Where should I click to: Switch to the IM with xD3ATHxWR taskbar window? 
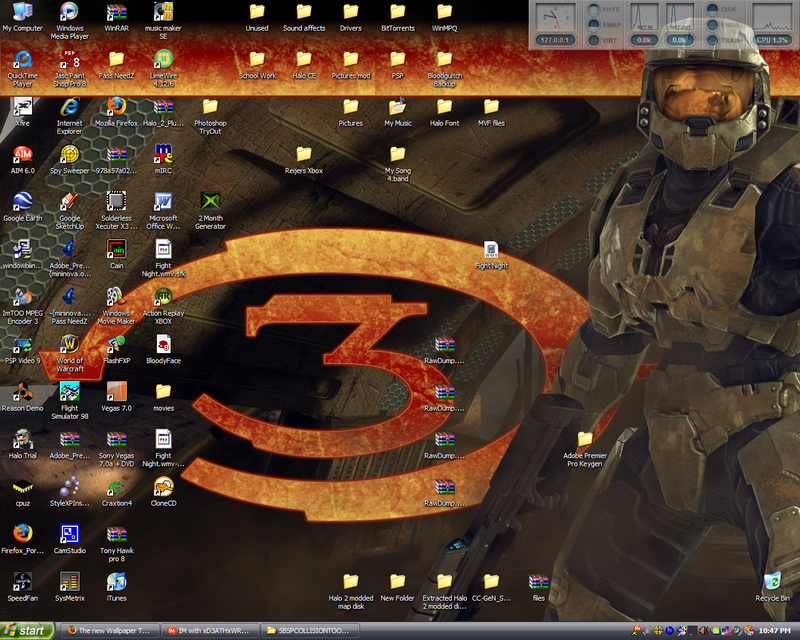(x=209, y=631)
